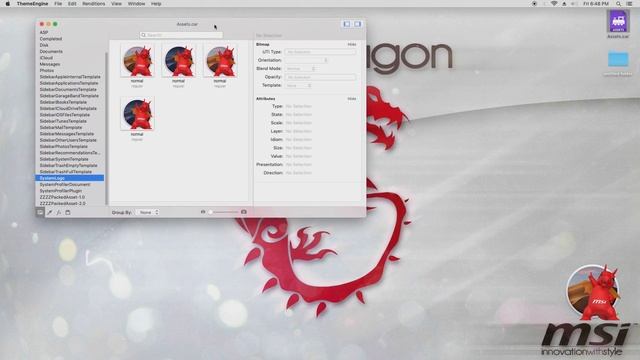Viewport: 640px width, 360px height.
Task: Select SidebarTrashEmptyTemplate entry
Action: coord(70,165)
